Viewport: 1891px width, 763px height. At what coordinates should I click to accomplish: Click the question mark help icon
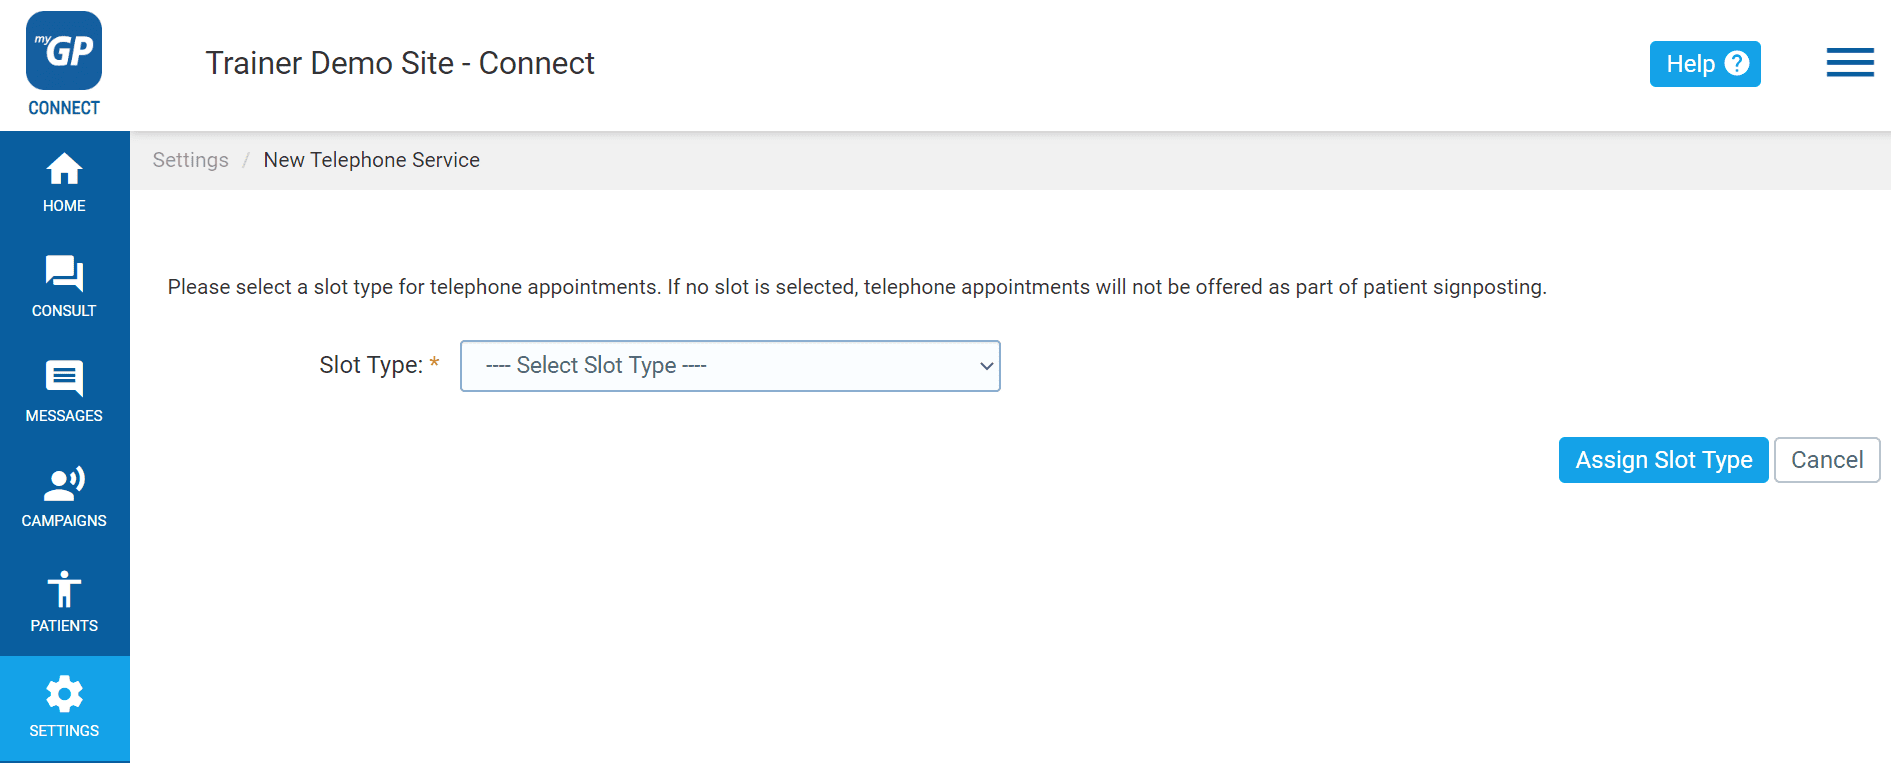point(1737,63)
